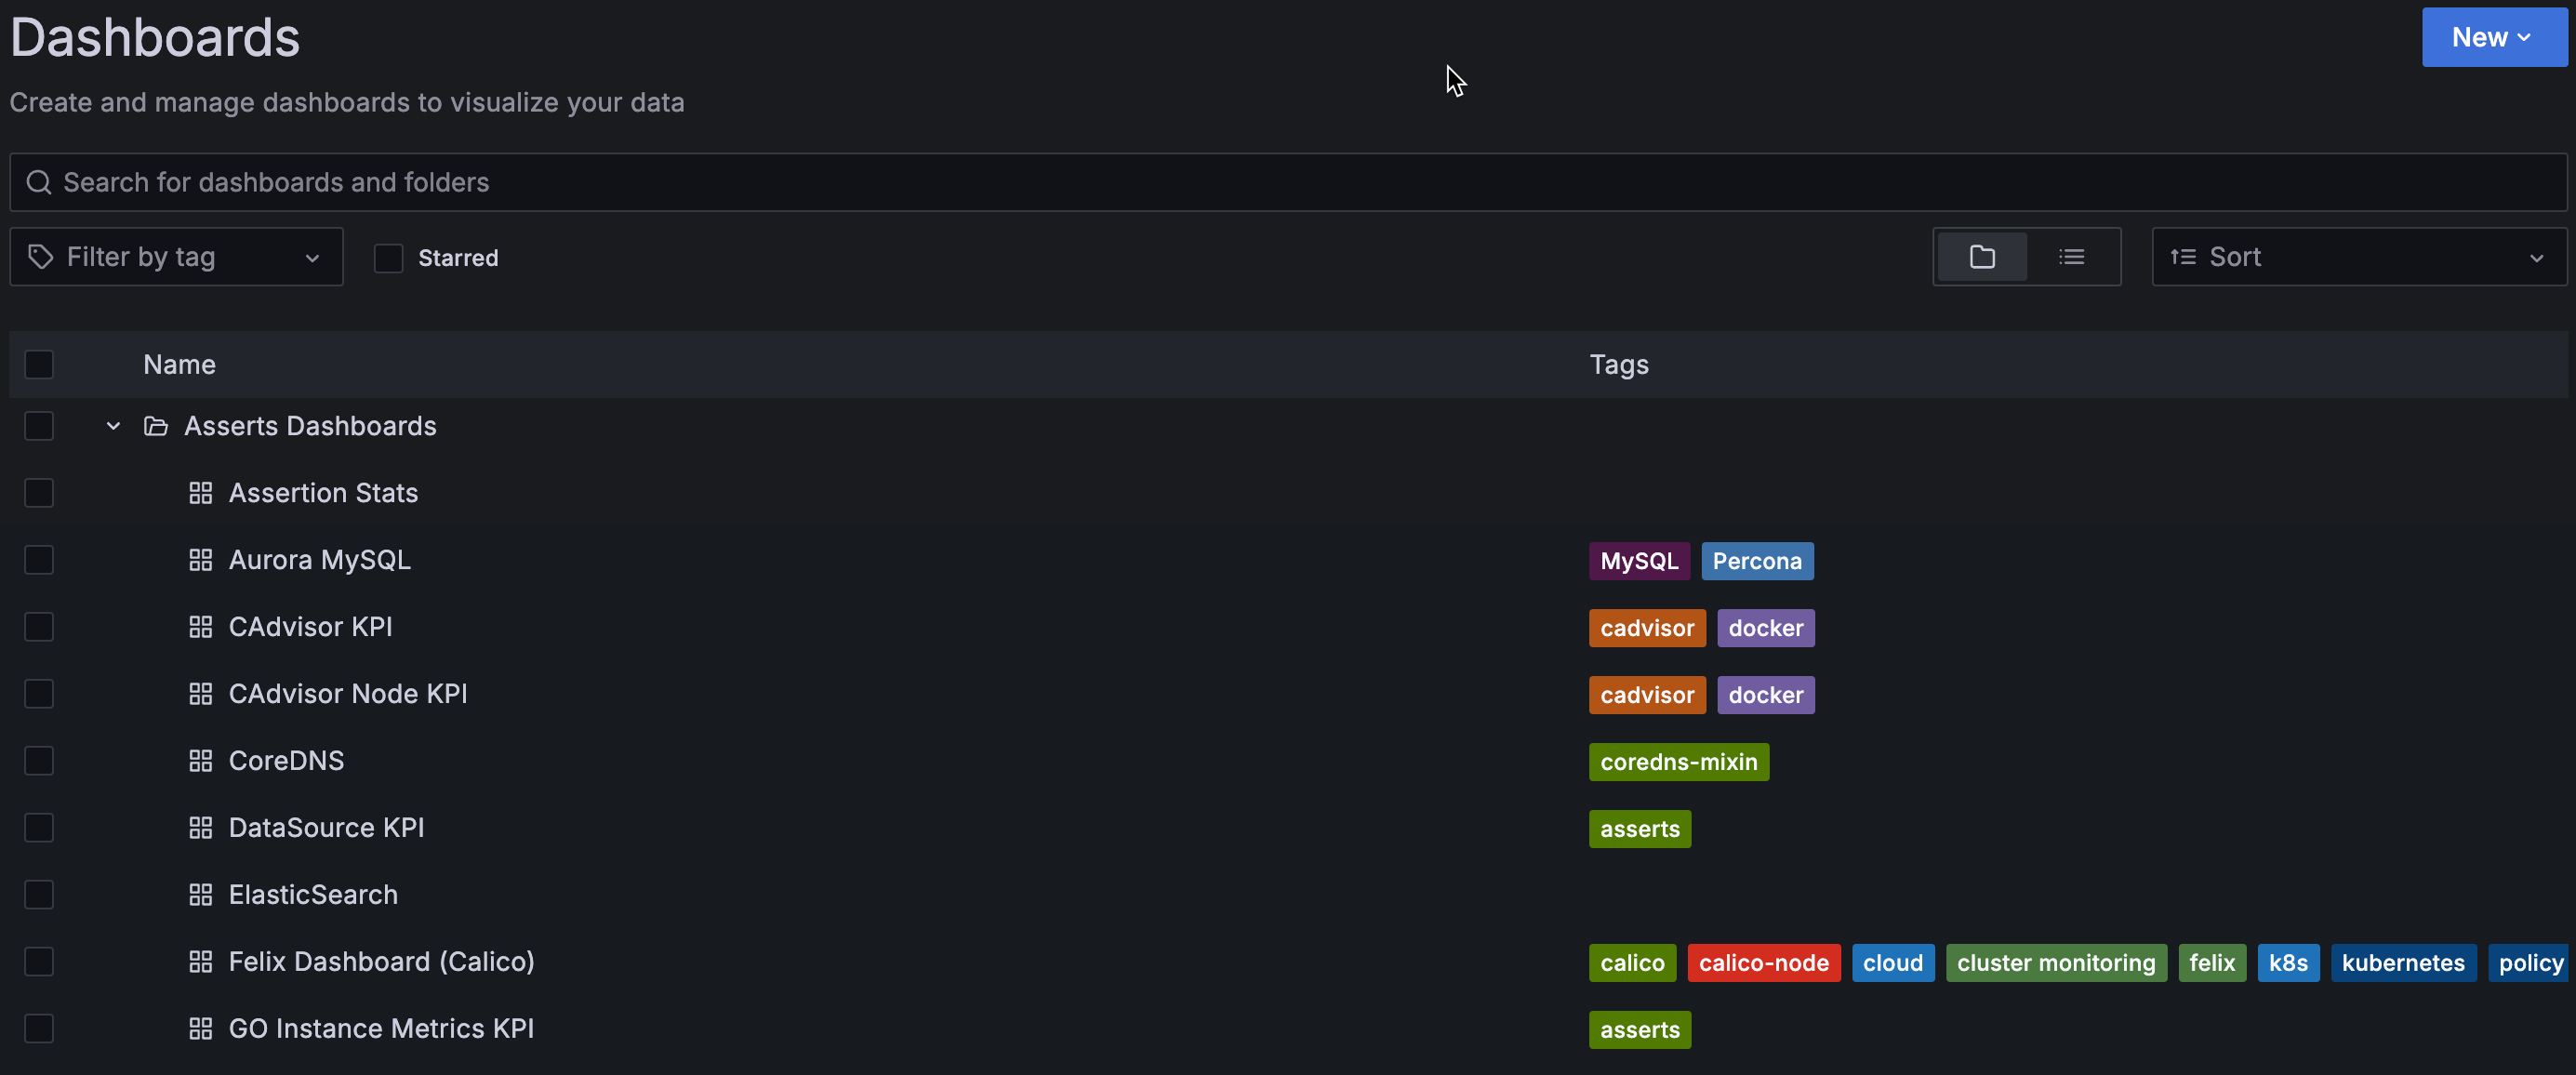
Task: Click the dashboard icon beside Assertion Stats
Action: 200,492
